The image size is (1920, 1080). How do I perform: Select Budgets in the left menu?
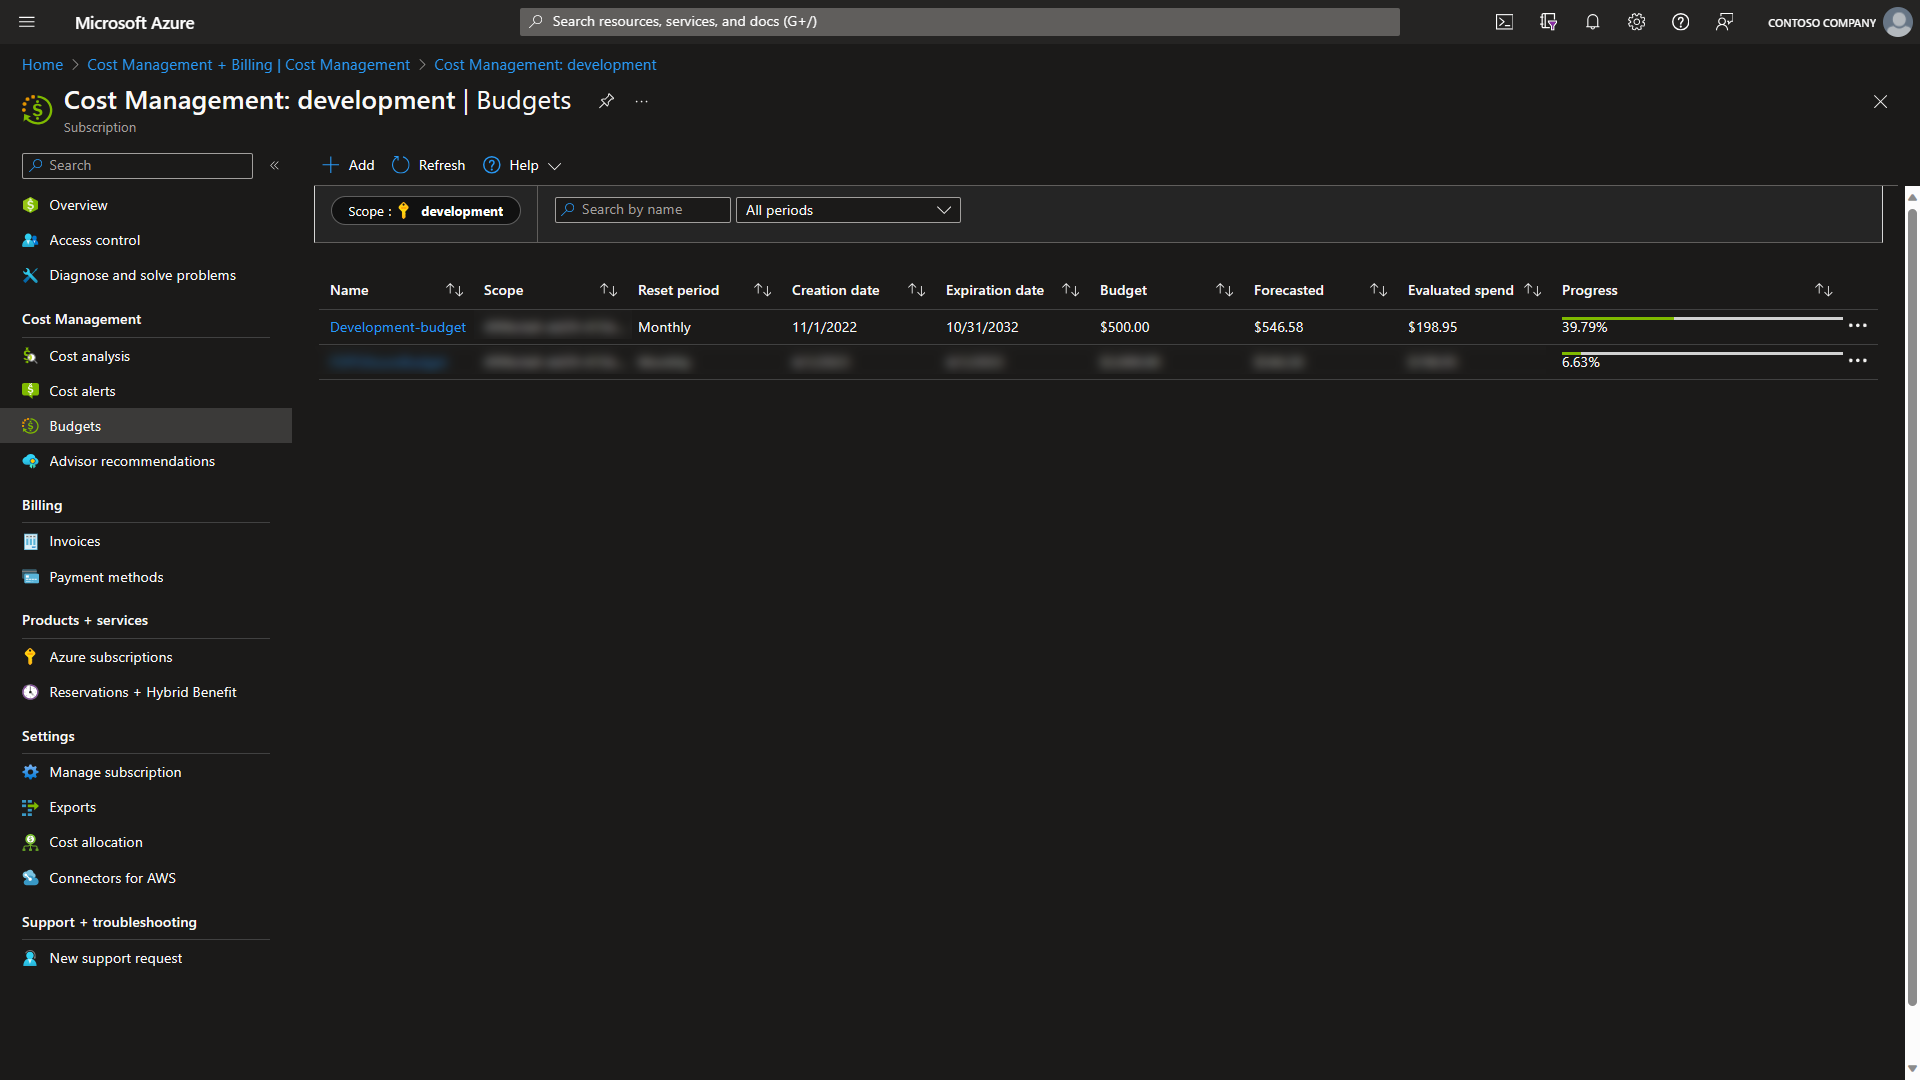point(146,426)
